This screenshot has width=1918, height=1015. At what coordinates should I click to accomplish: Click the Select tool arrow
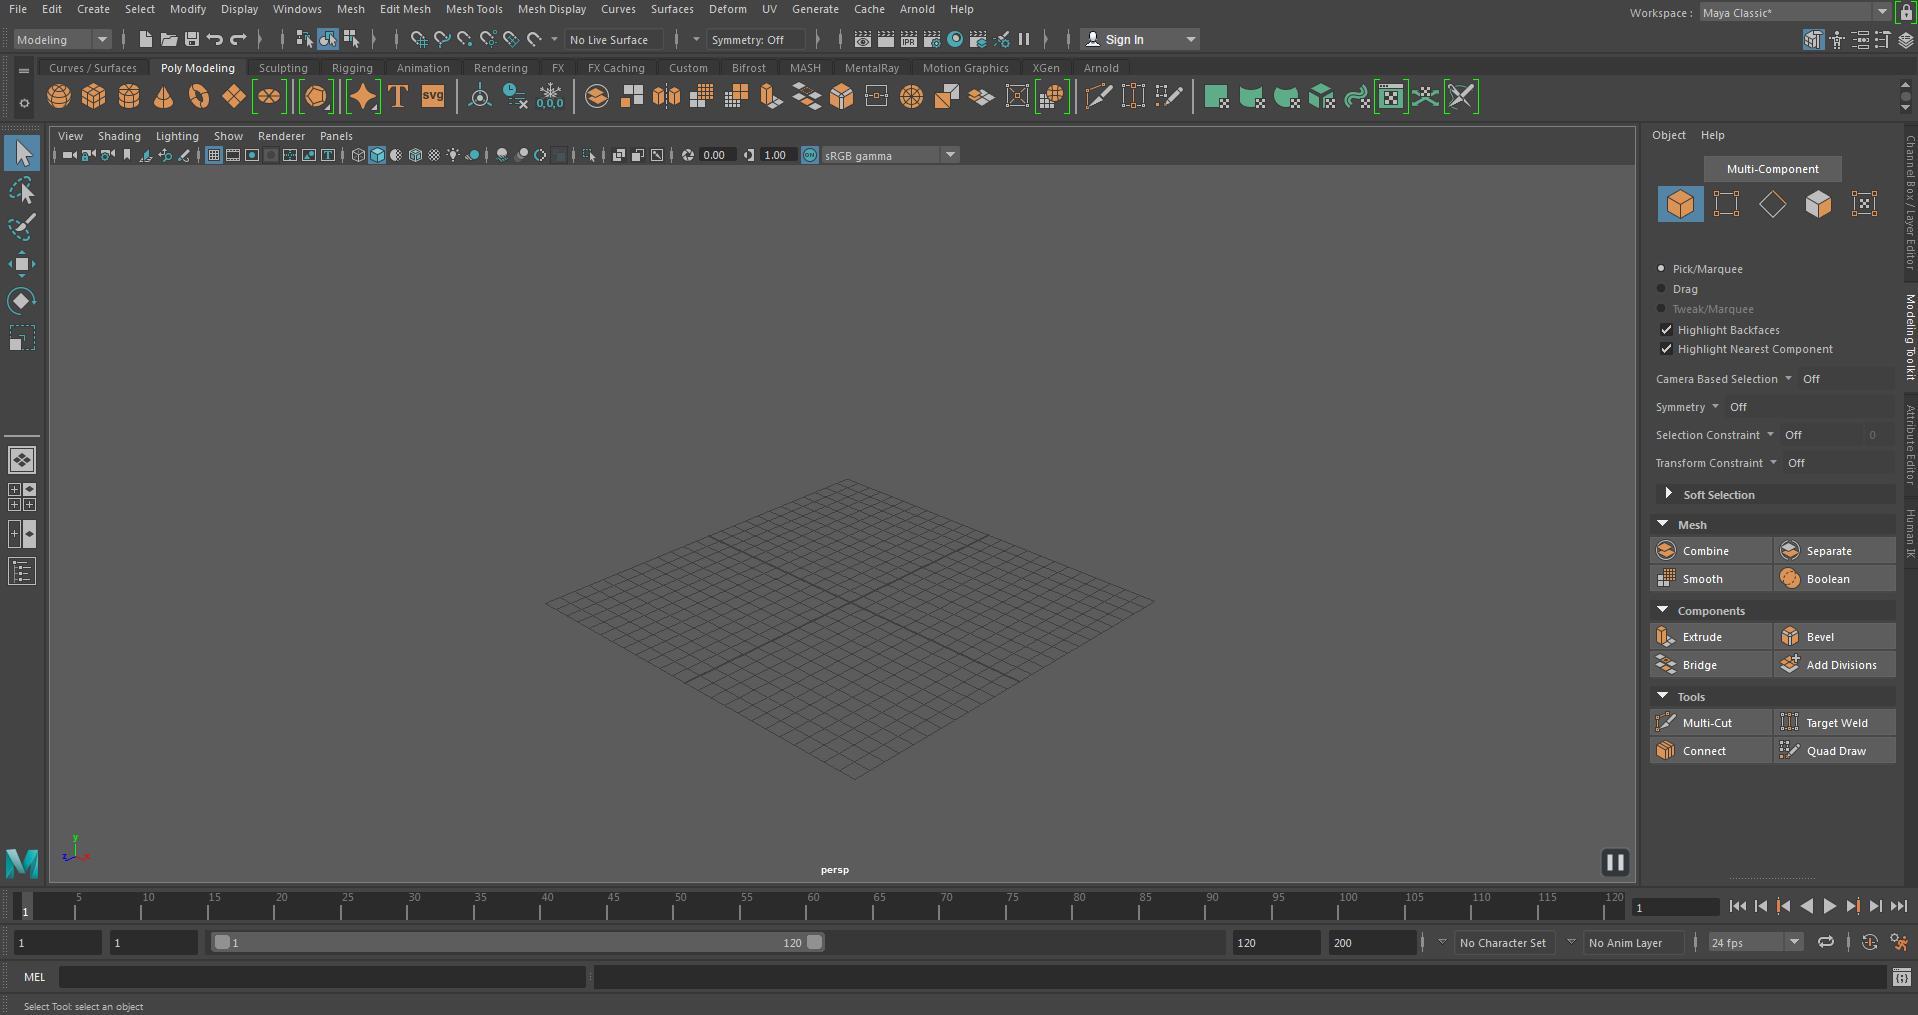[x=22, y=153]
